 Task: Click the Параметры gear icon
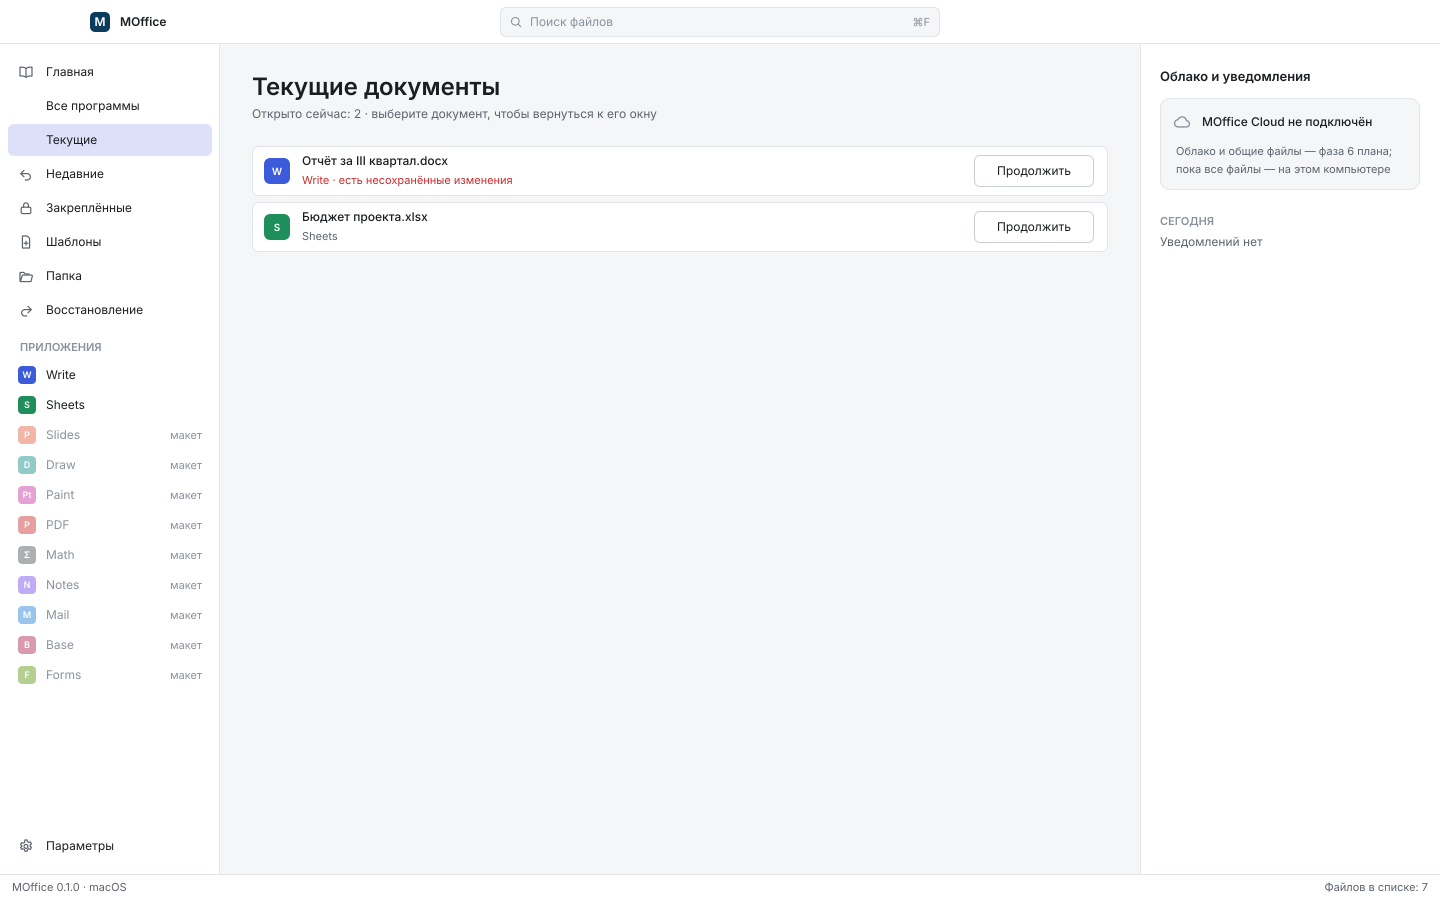26,846
